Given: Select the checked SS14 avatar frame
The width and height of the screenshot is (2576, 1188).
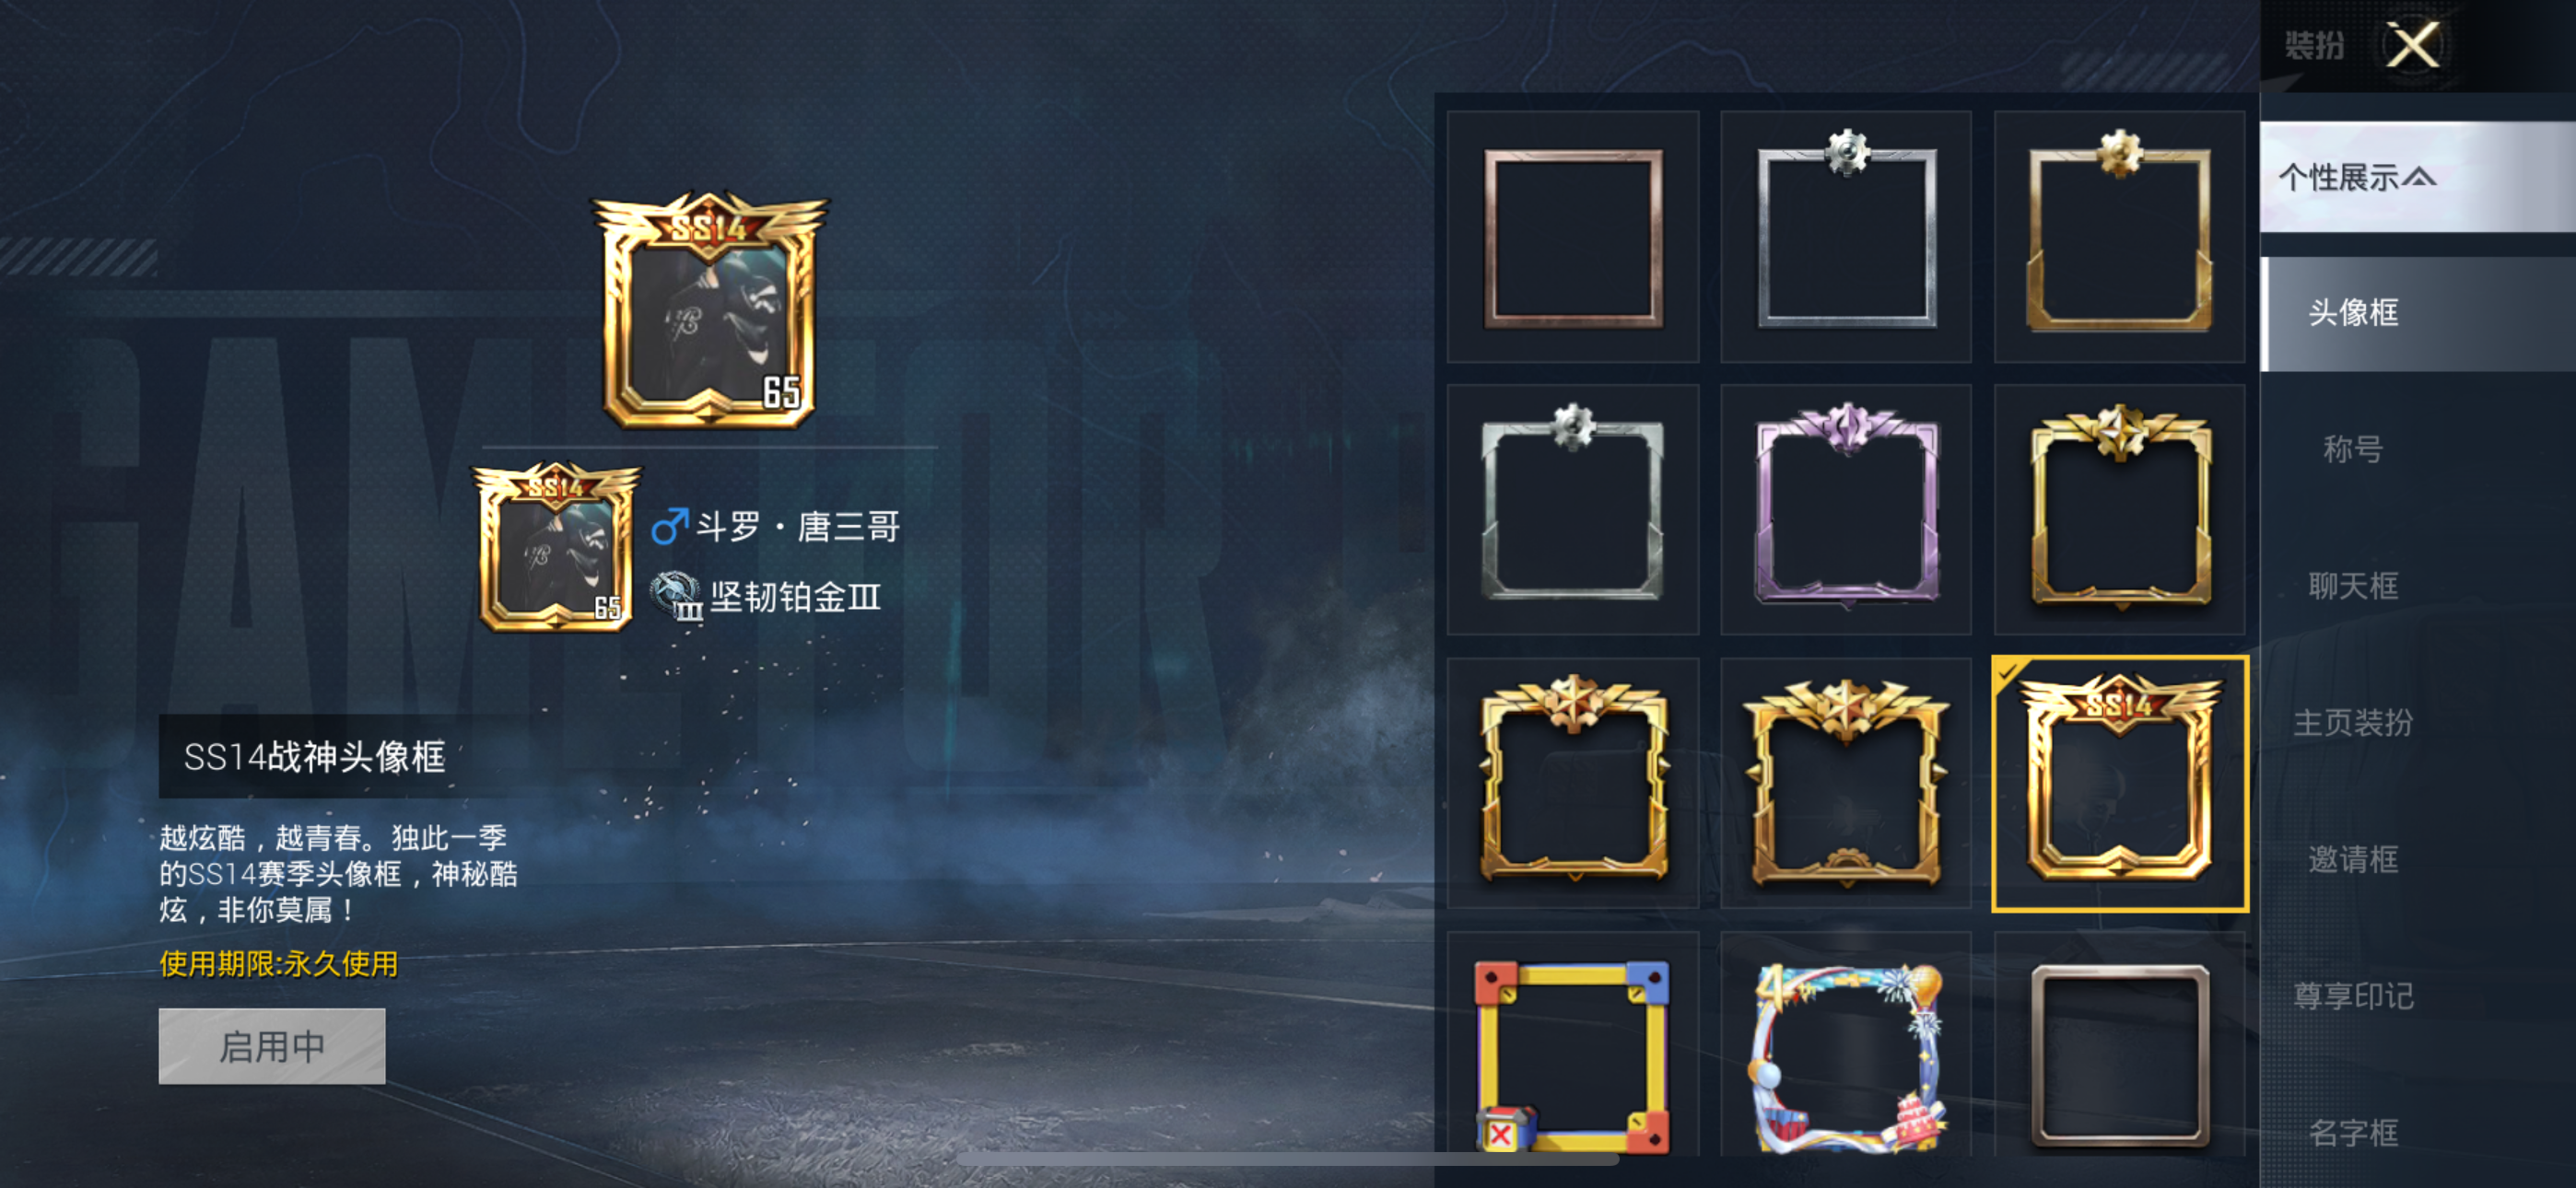Looking at the screenshot, I should [x=2119, y=784].
